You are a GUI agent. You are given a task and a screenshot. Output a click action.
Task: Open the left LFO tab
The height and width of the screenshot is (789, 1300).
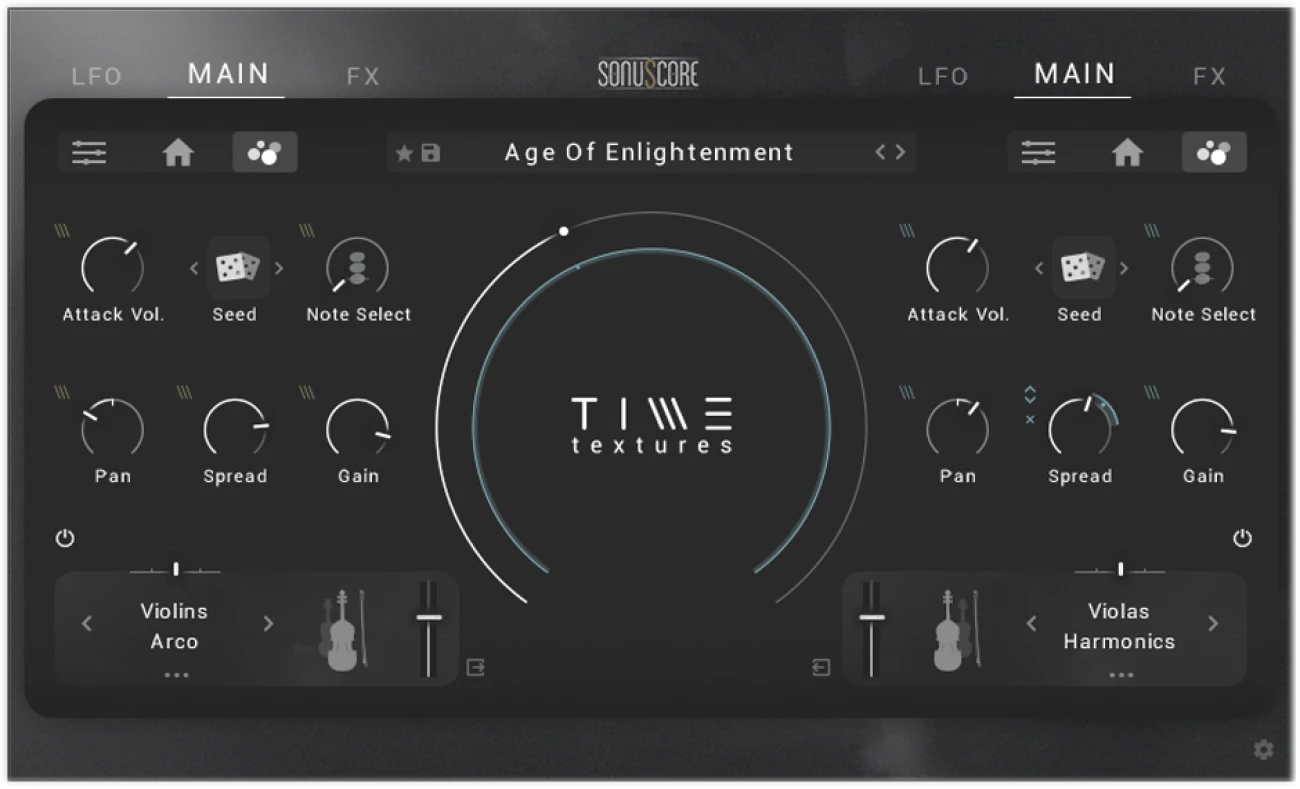click(x=97, y=77)
